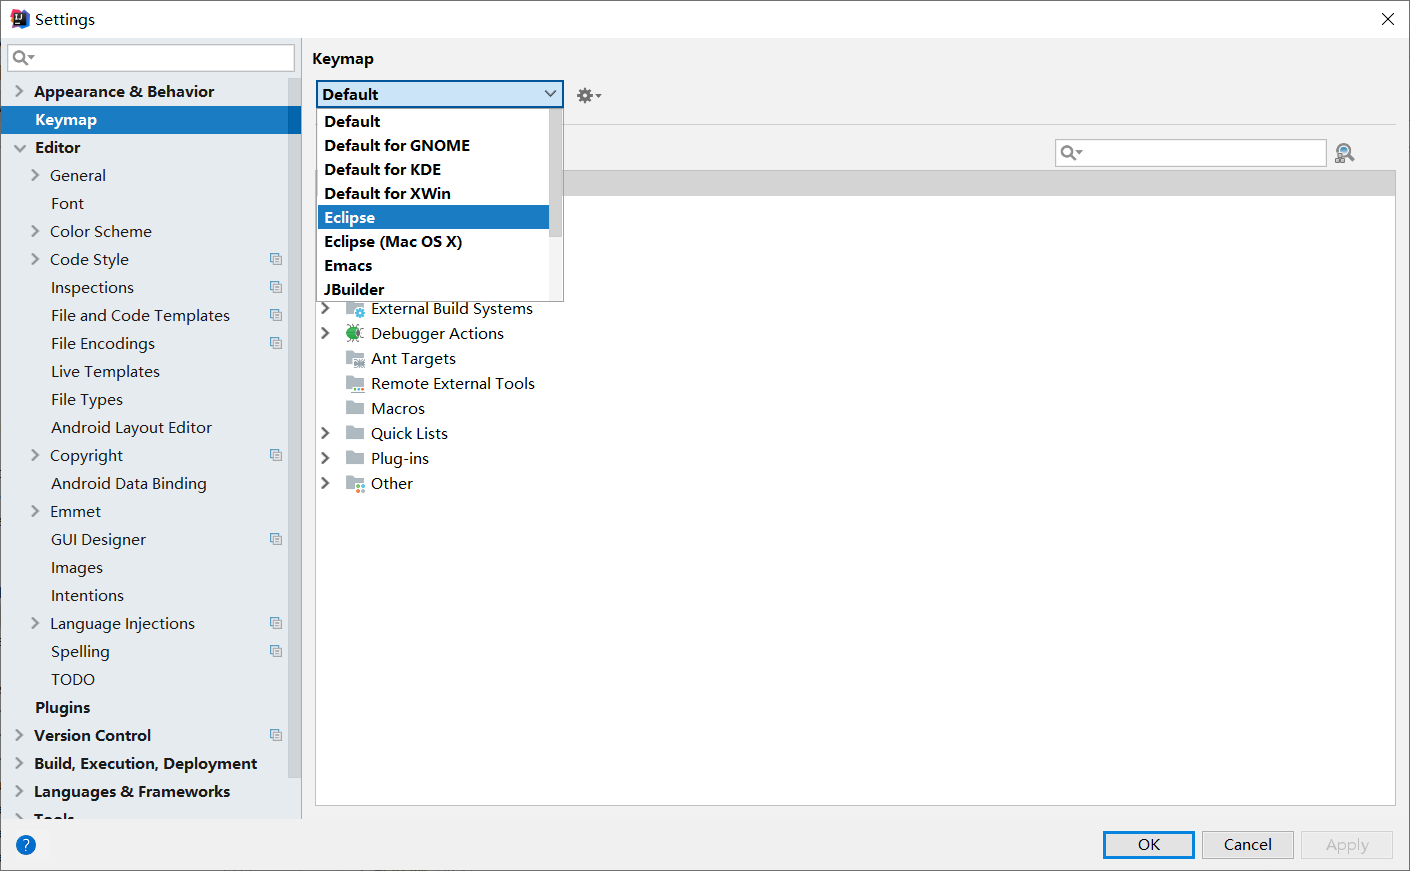
Task: Click project-level icon beside File and Code Templates
Action: (x=276, y=315)
